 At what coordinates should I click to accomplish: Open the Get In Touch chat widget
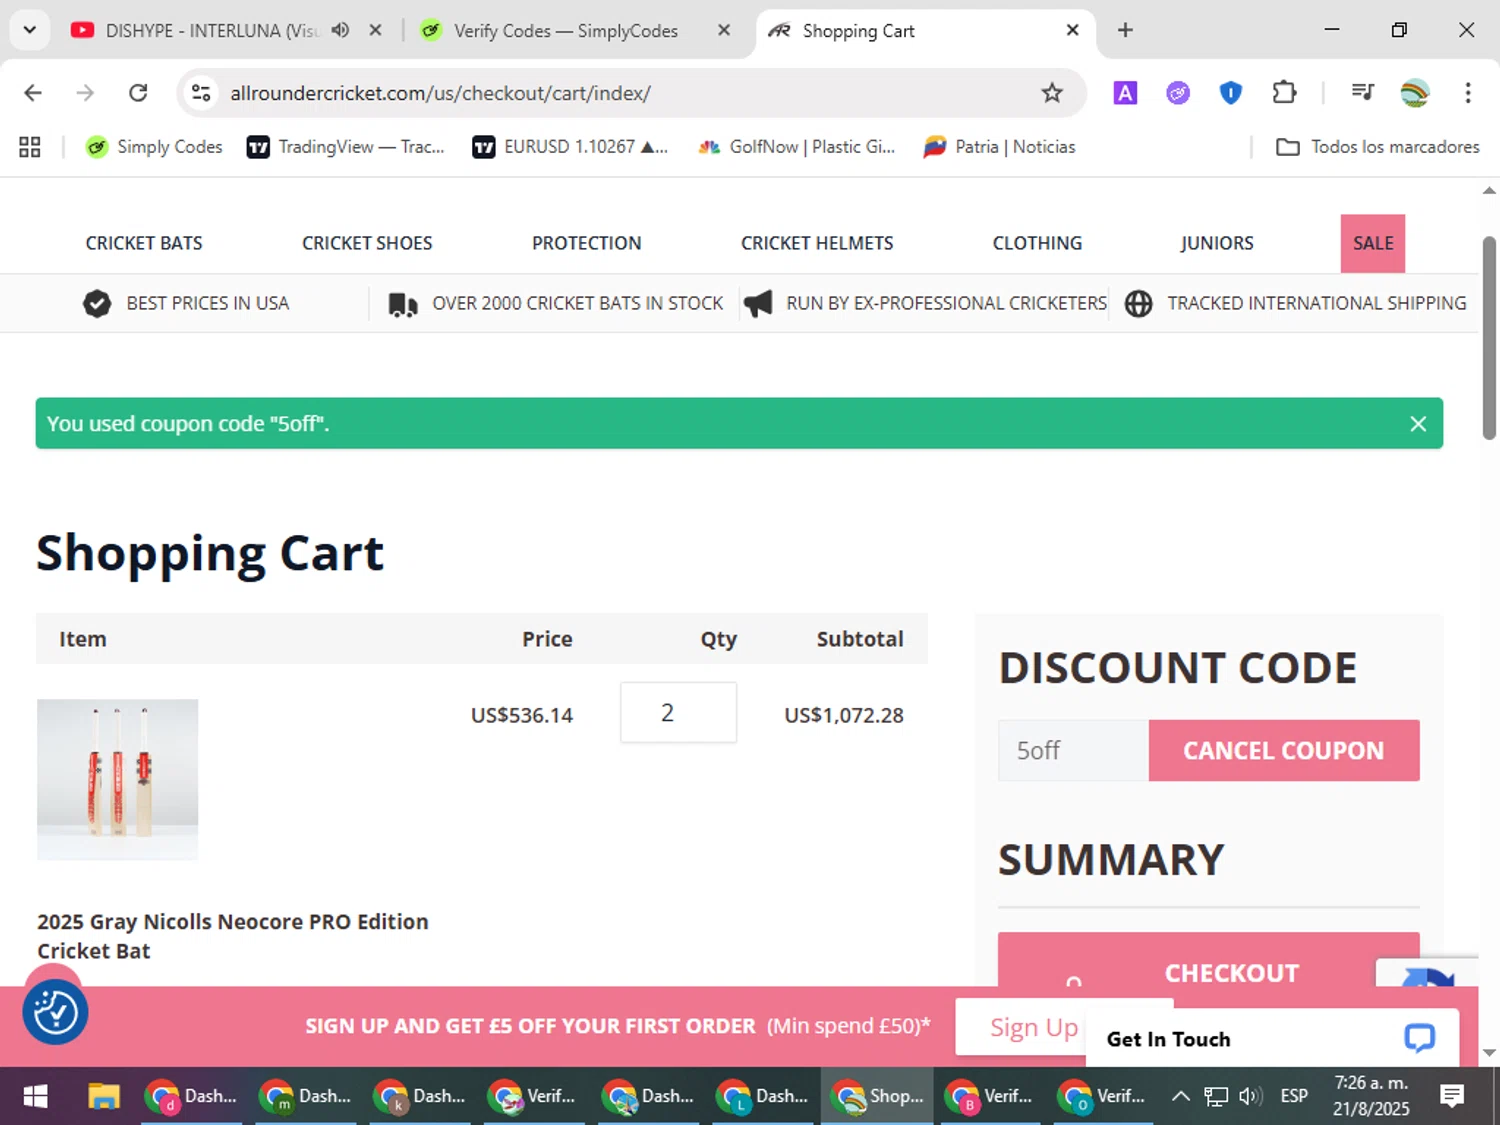pyautogui.click(x=1271, y=1038)
